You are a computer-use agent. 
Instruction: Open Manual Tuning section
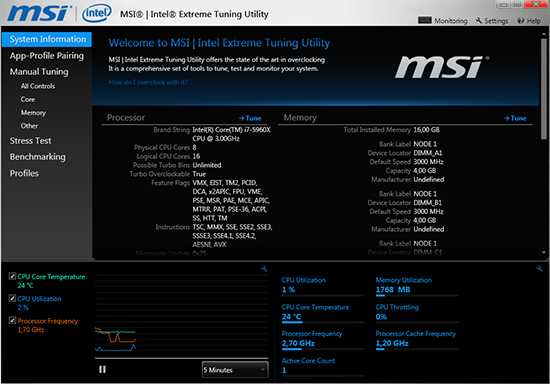point(39,72)
